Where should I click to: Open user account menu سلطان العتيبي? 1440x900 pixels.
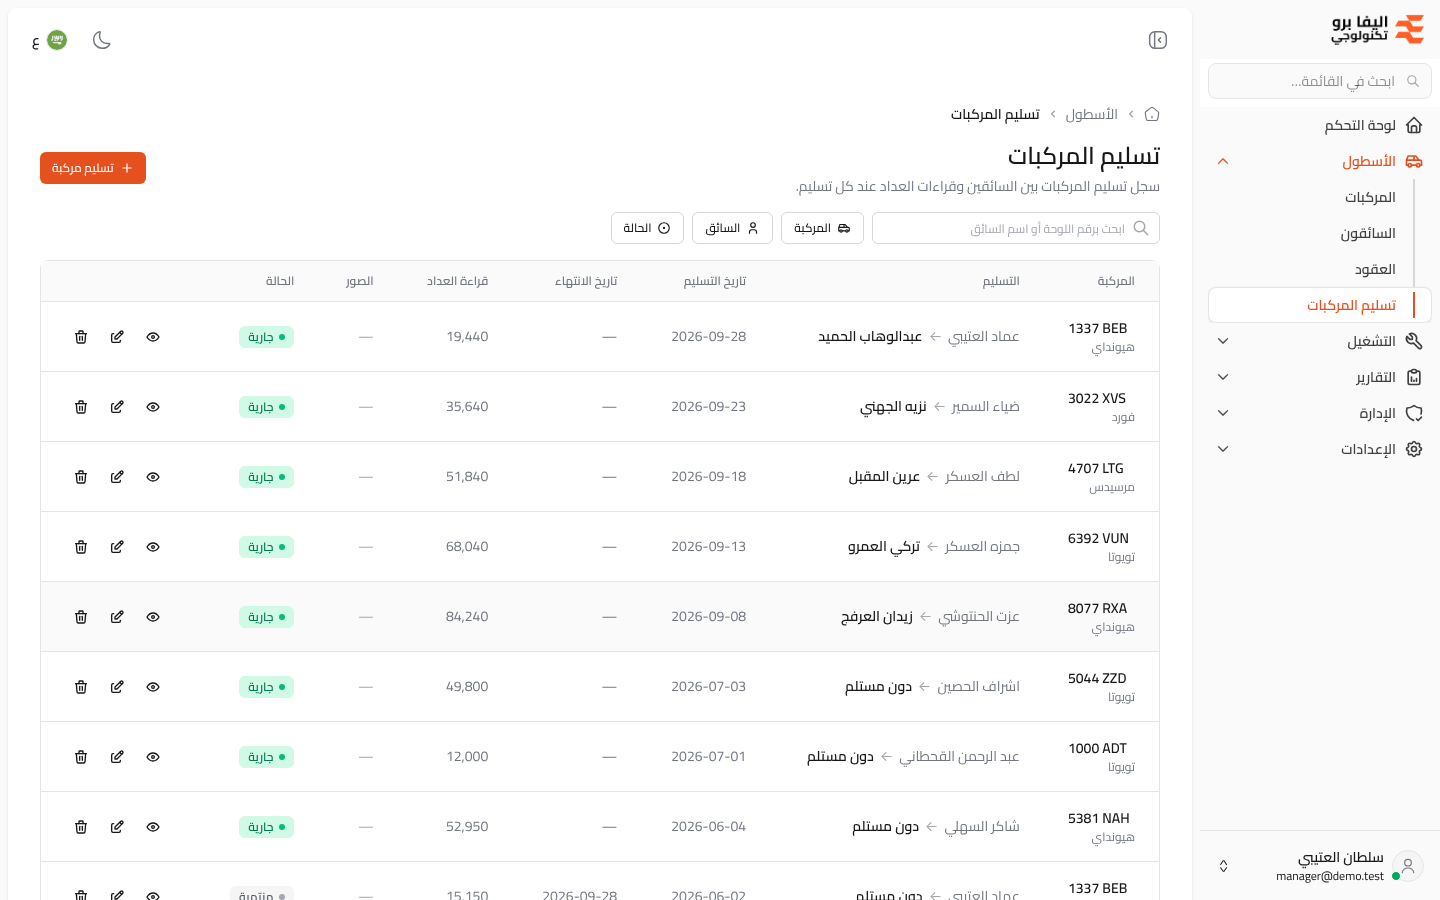(1320, 866)
